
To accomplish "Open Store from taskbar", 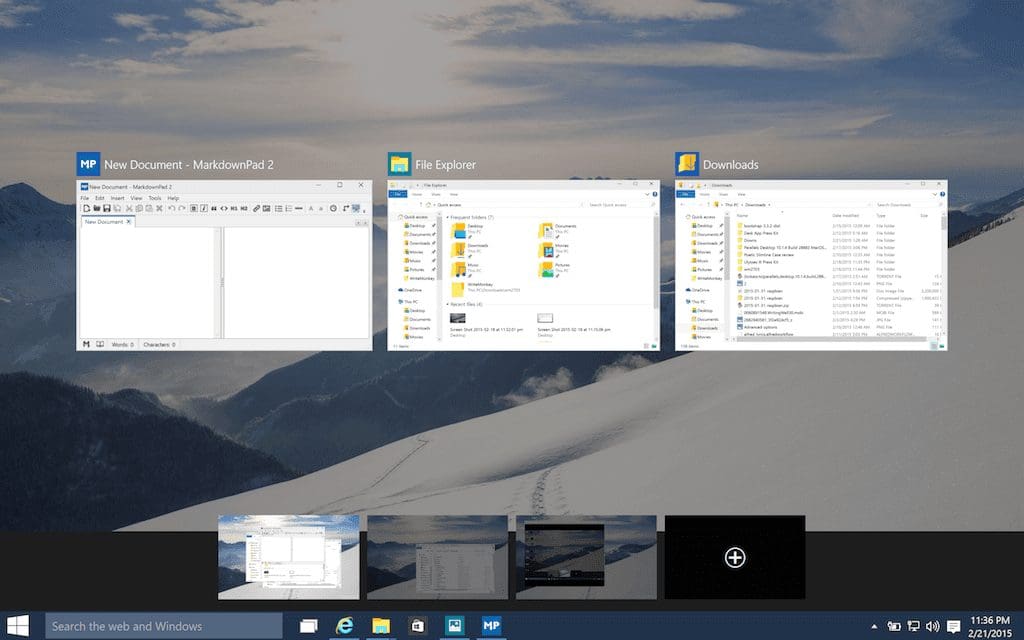I will pos(417,626).
